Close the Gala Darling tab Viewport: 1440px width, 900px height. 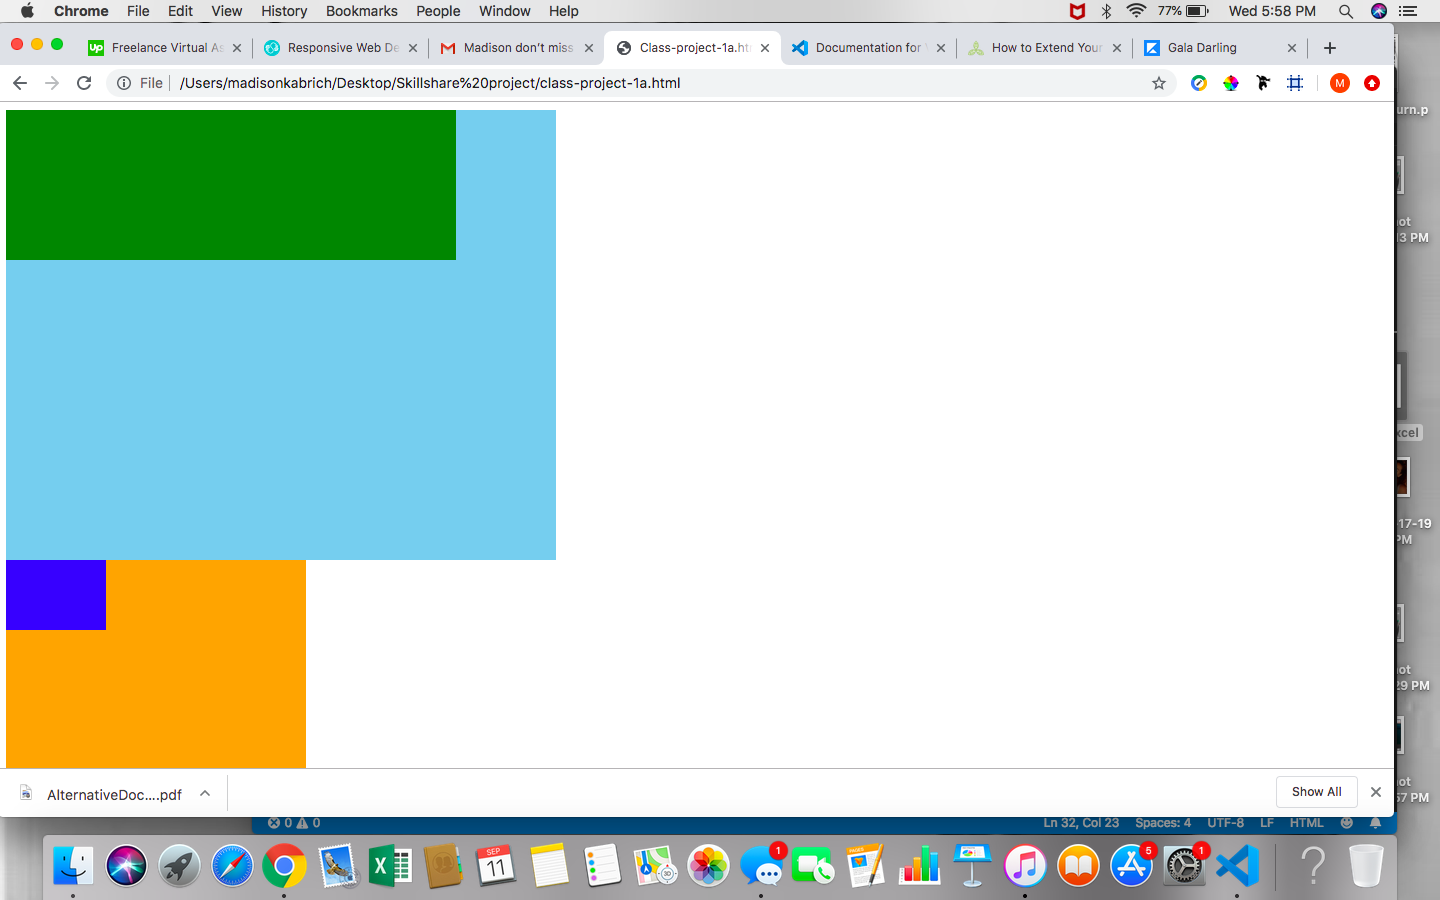click(1292, 48)
